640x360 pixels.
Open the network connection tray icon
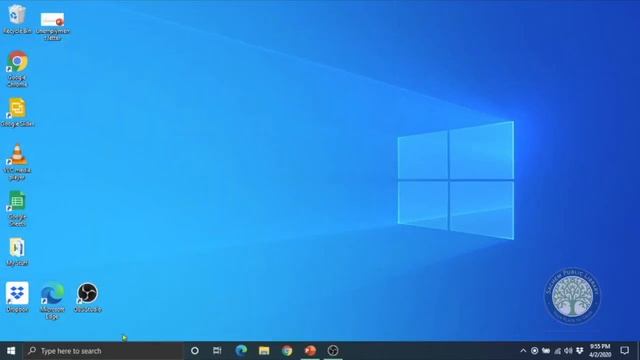point(557,351)
